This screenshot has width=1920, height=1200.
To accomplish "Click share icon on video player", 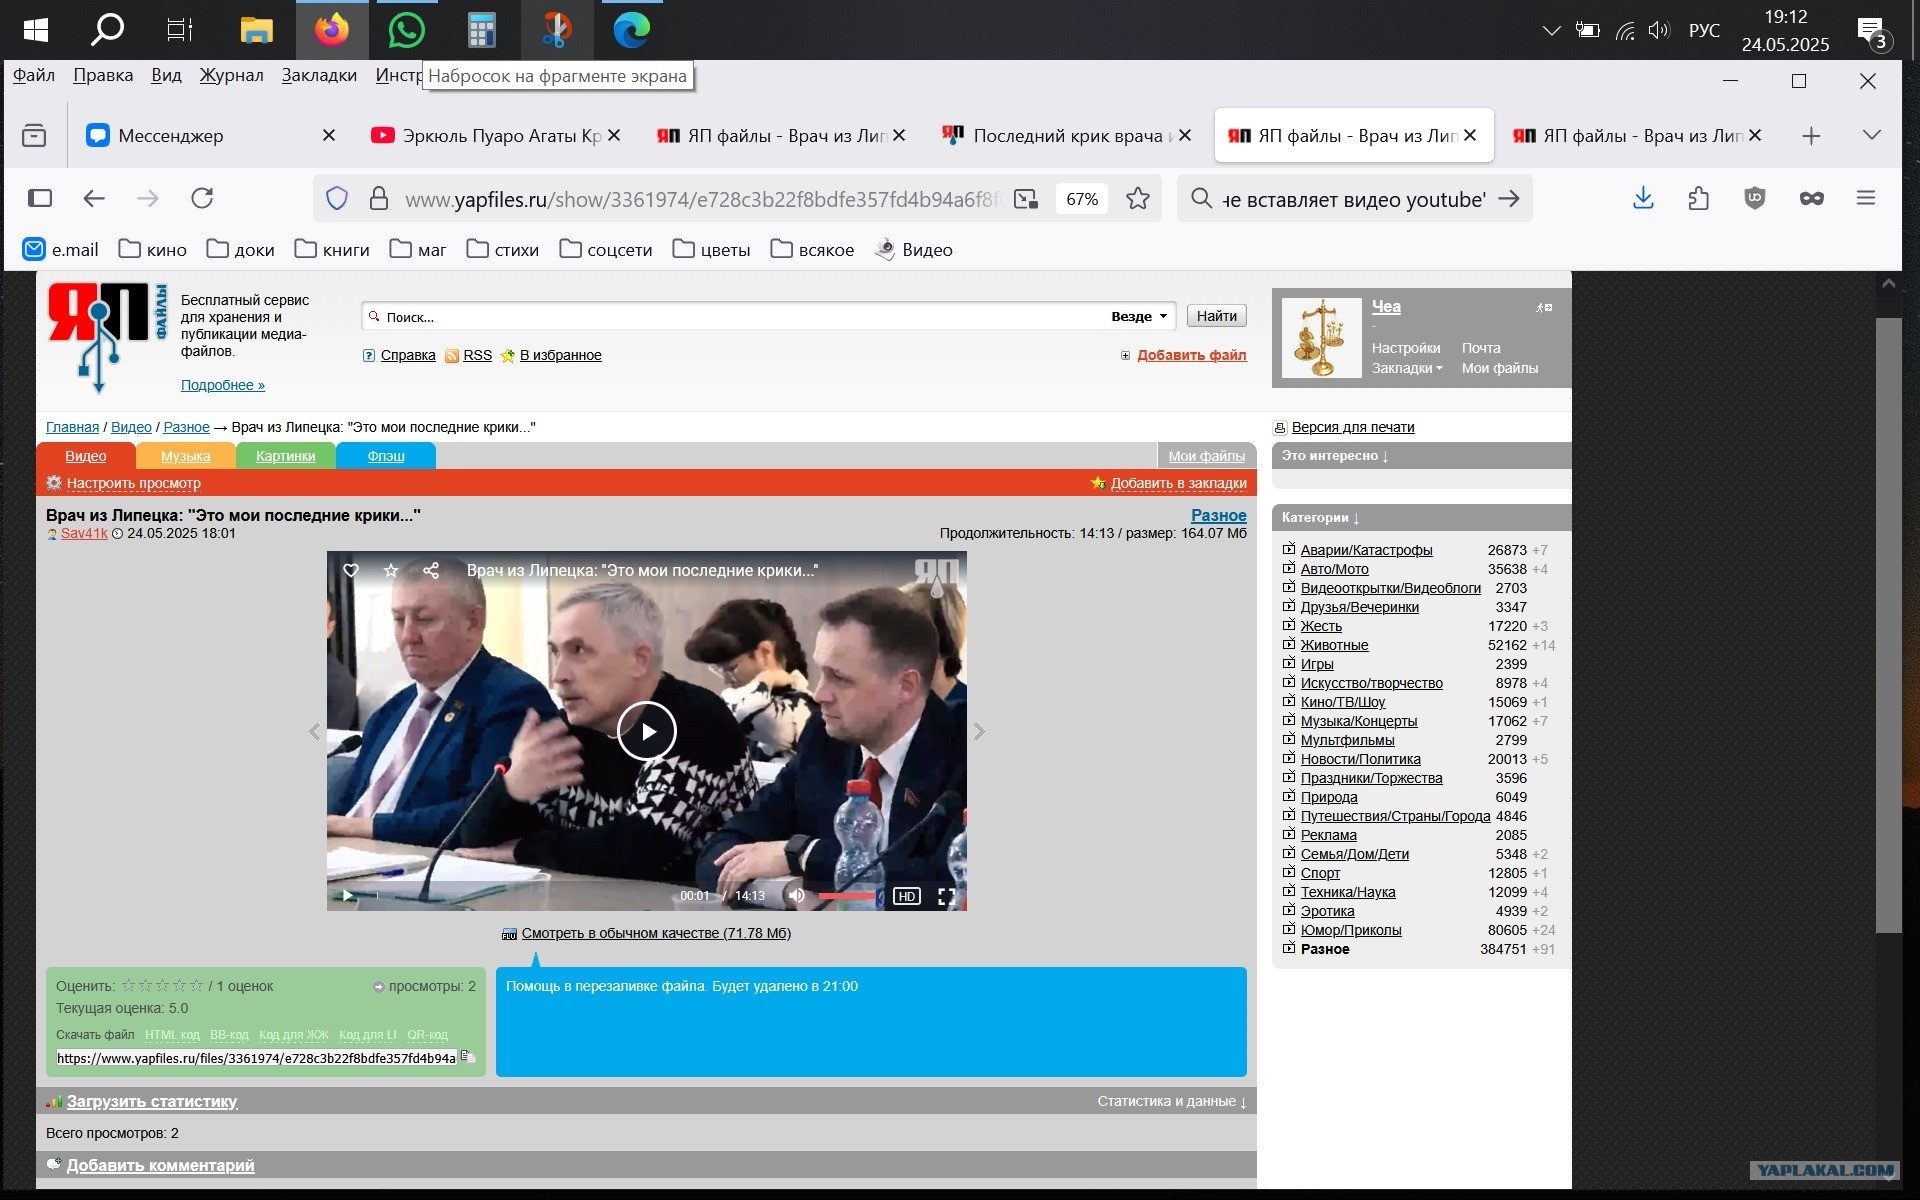I will [x=431, y=570].
